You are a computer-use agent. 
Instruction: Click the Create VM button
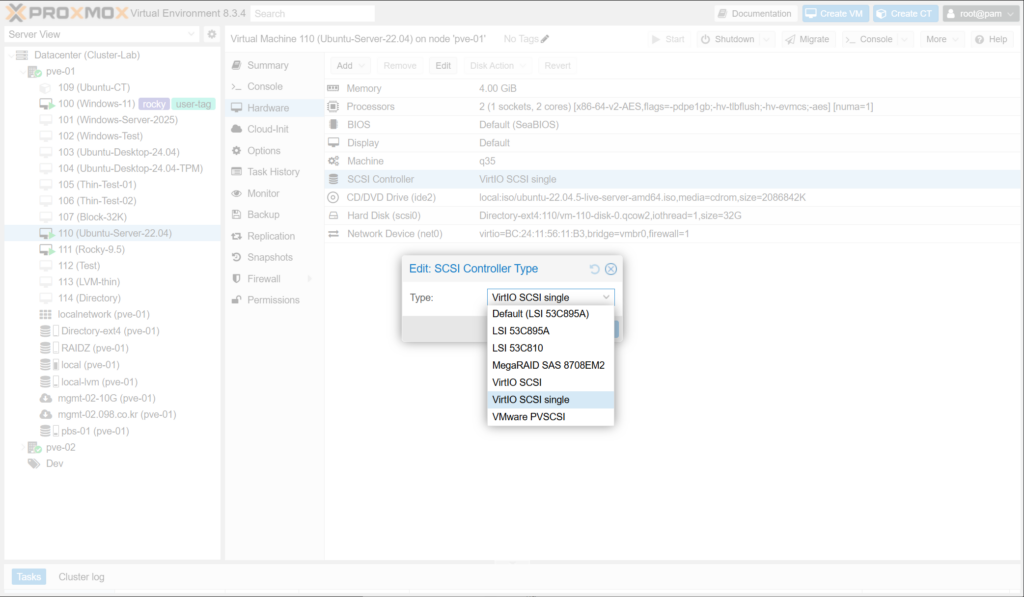click(837, 13)
